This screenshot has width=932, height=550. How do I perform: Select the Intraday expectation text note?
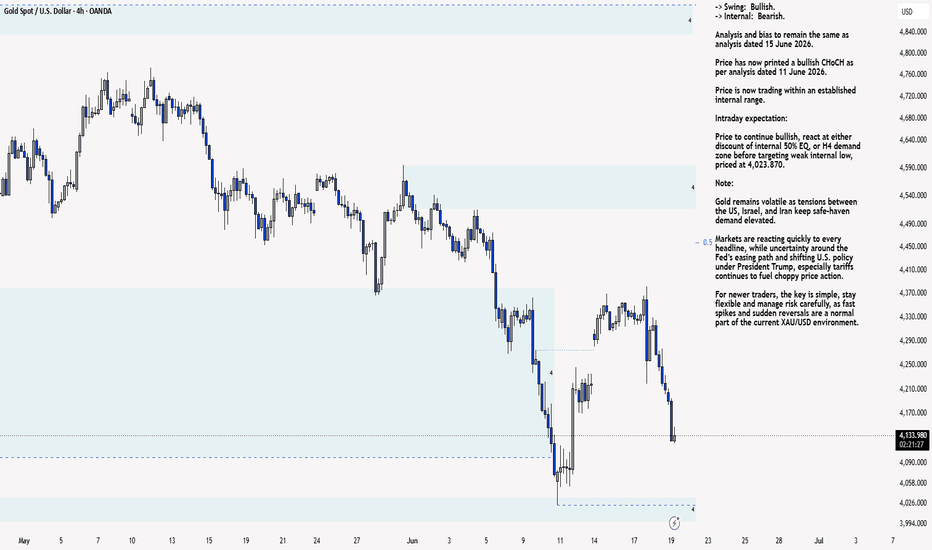pyautogui.click(x=751, y=118)
